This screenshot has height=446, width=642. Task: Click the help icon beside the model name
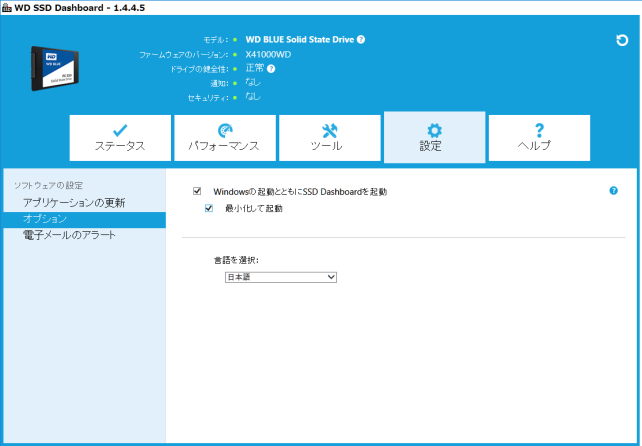point(361,40)
